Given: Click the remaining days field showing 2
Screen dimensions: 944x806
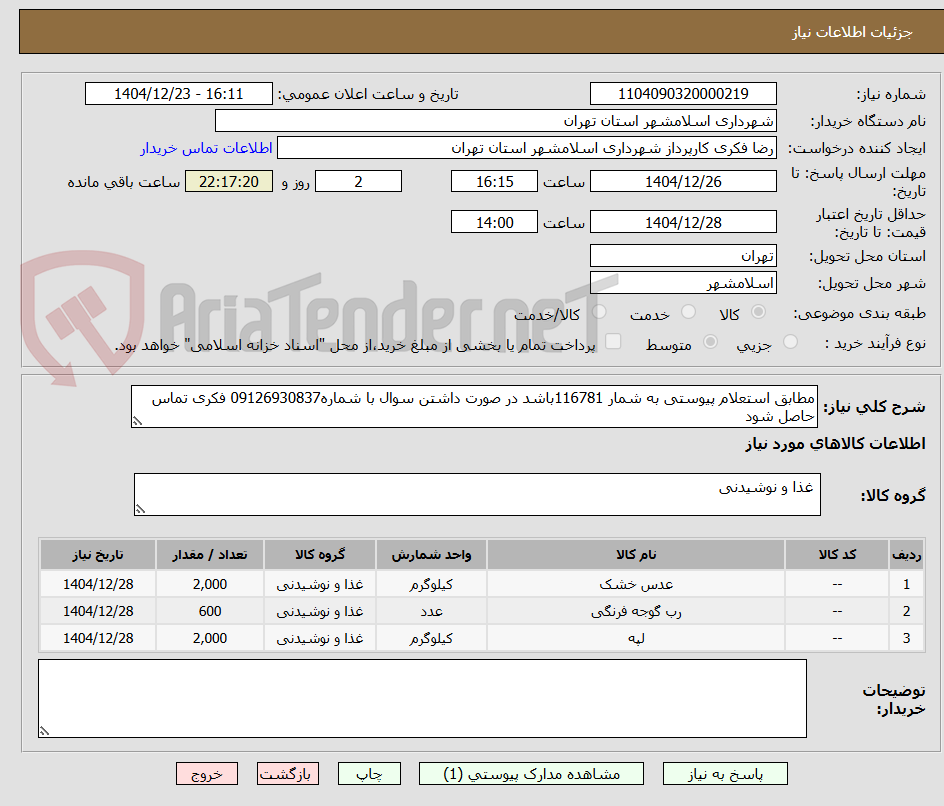Looking at the screenshot, I should click(x=358, y=181).
